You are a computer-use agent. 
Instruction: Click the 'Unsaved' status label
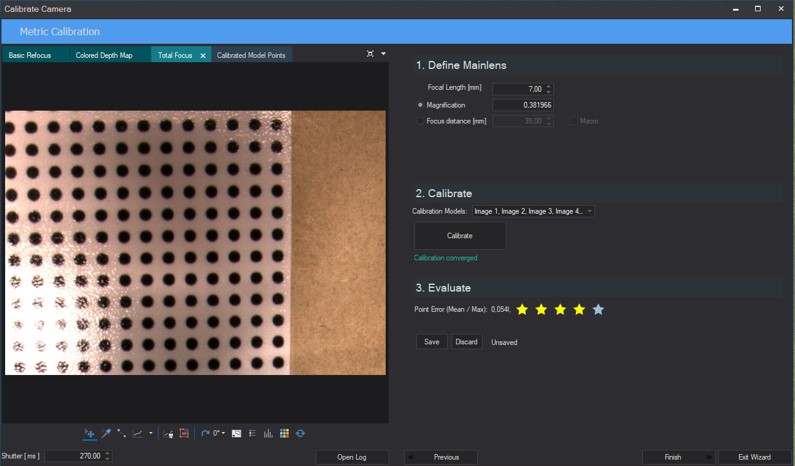click(x=504, y=342)
